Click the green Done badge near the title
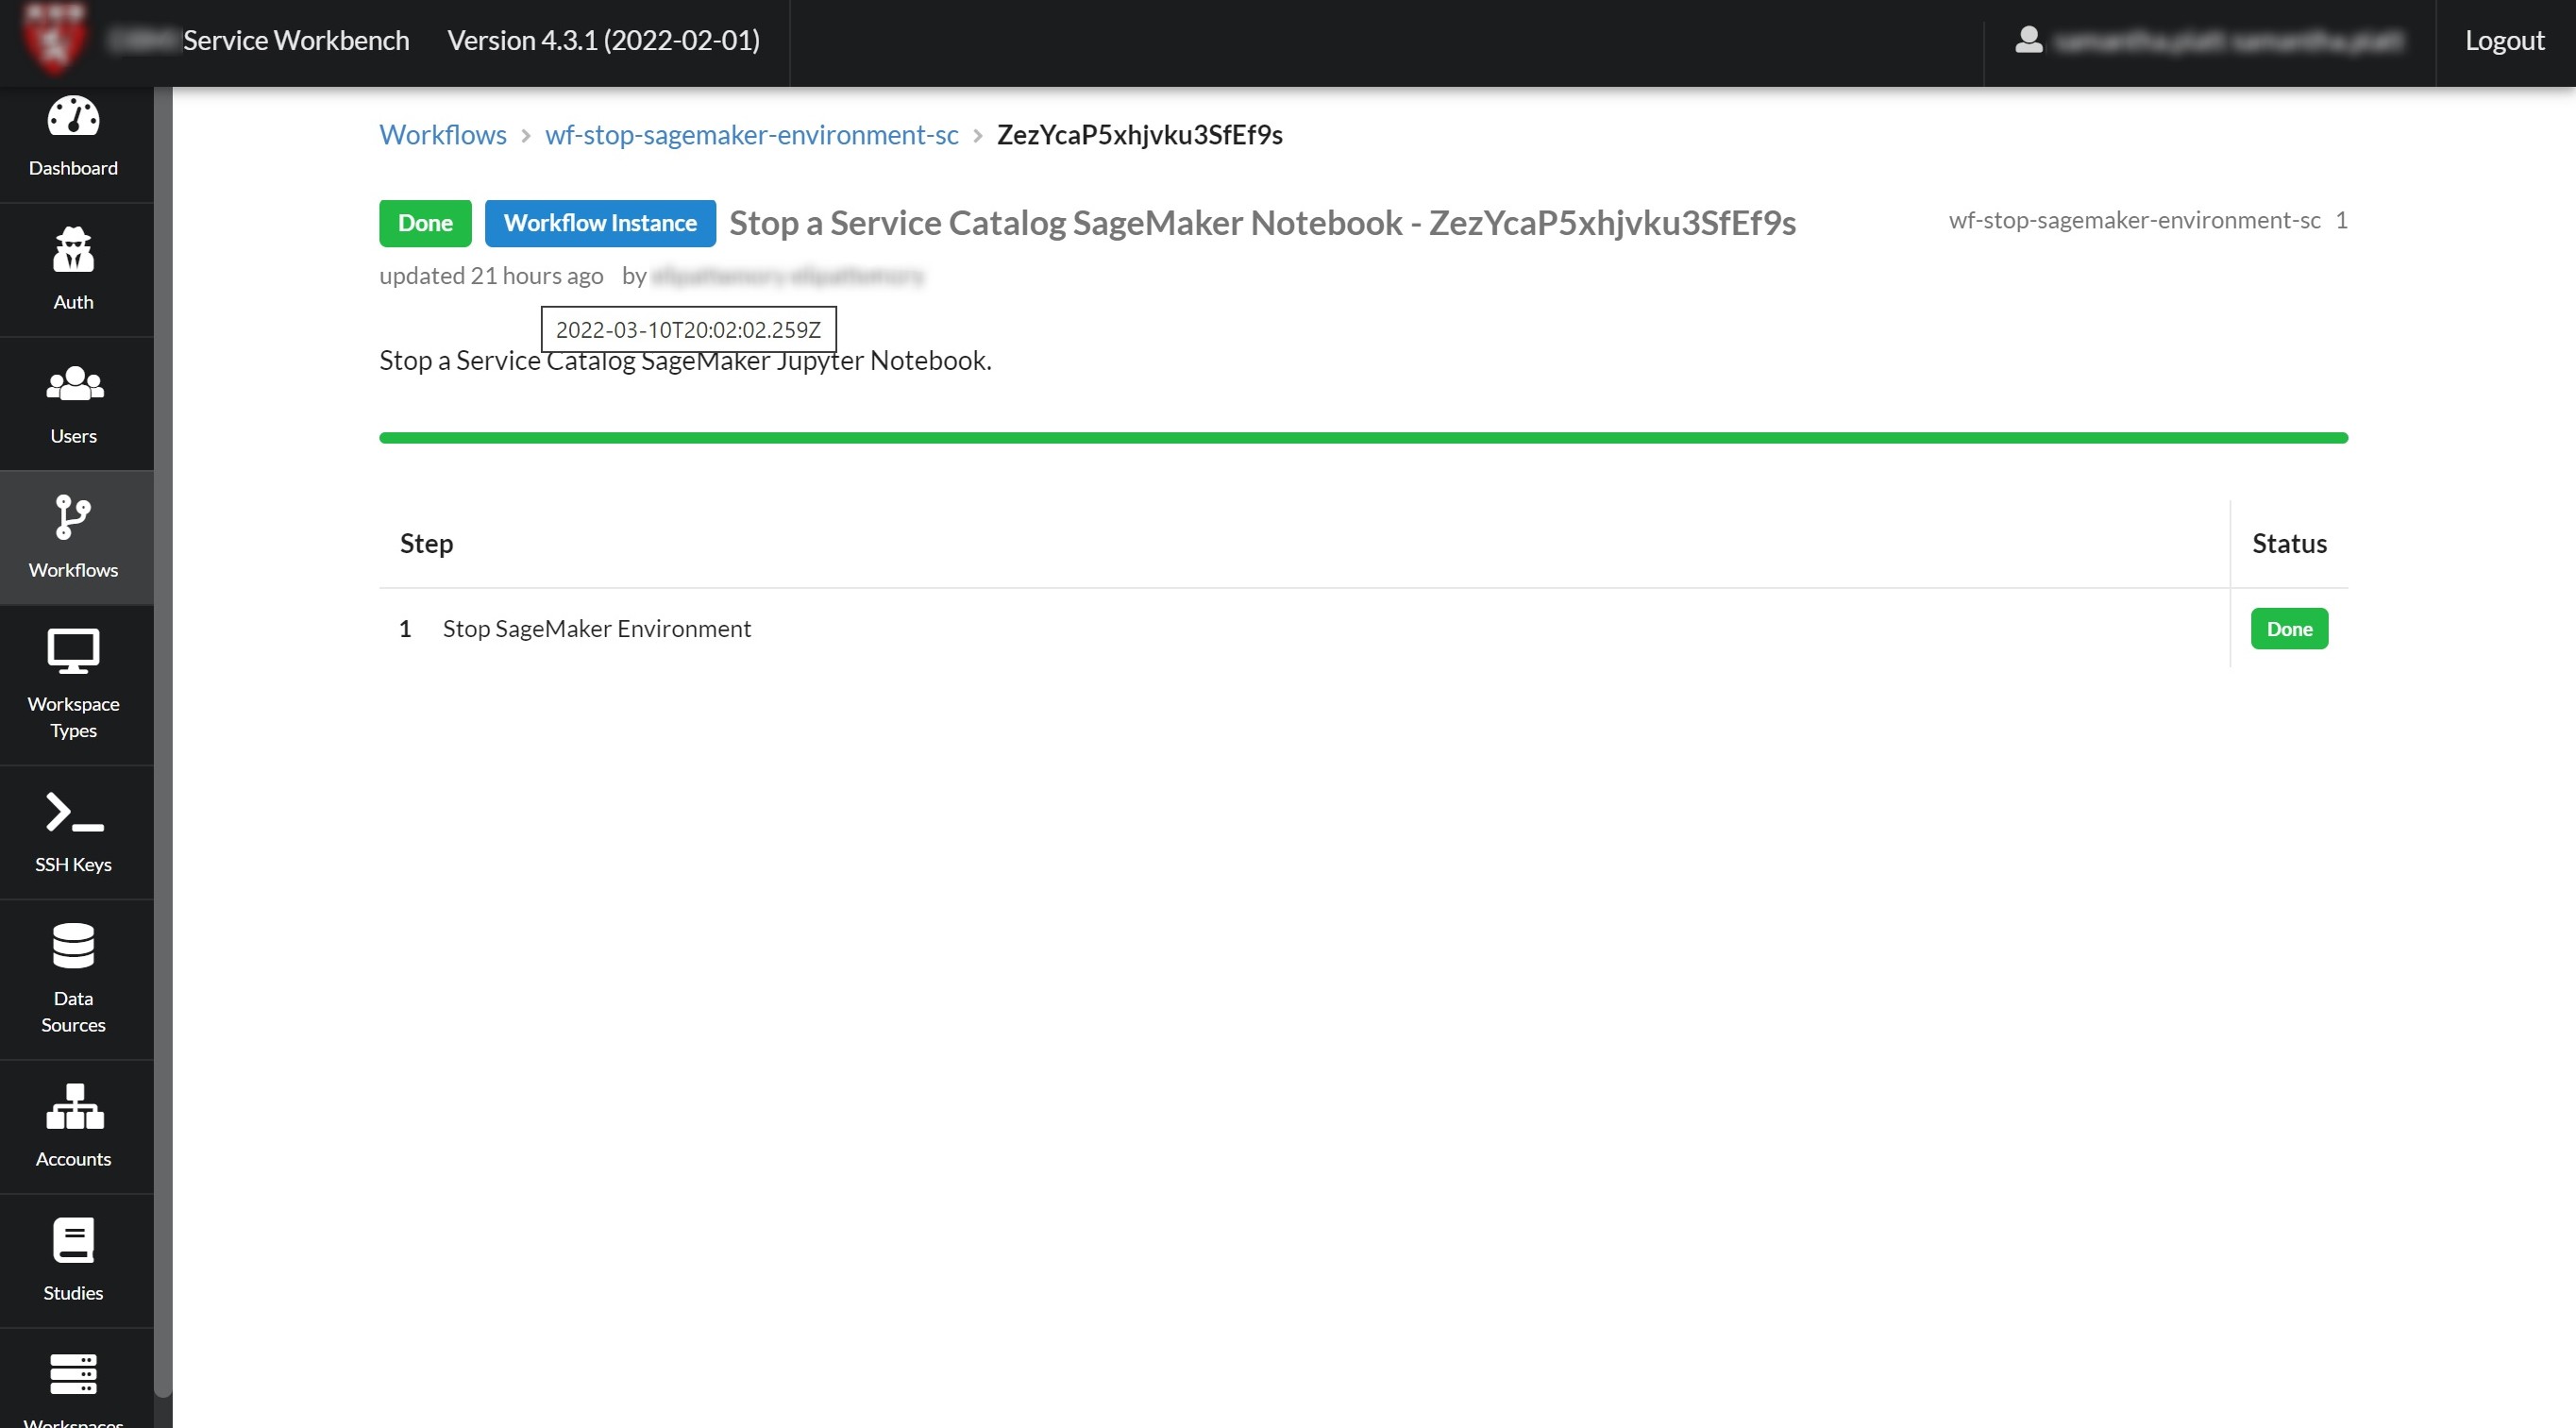 point(425,223)
